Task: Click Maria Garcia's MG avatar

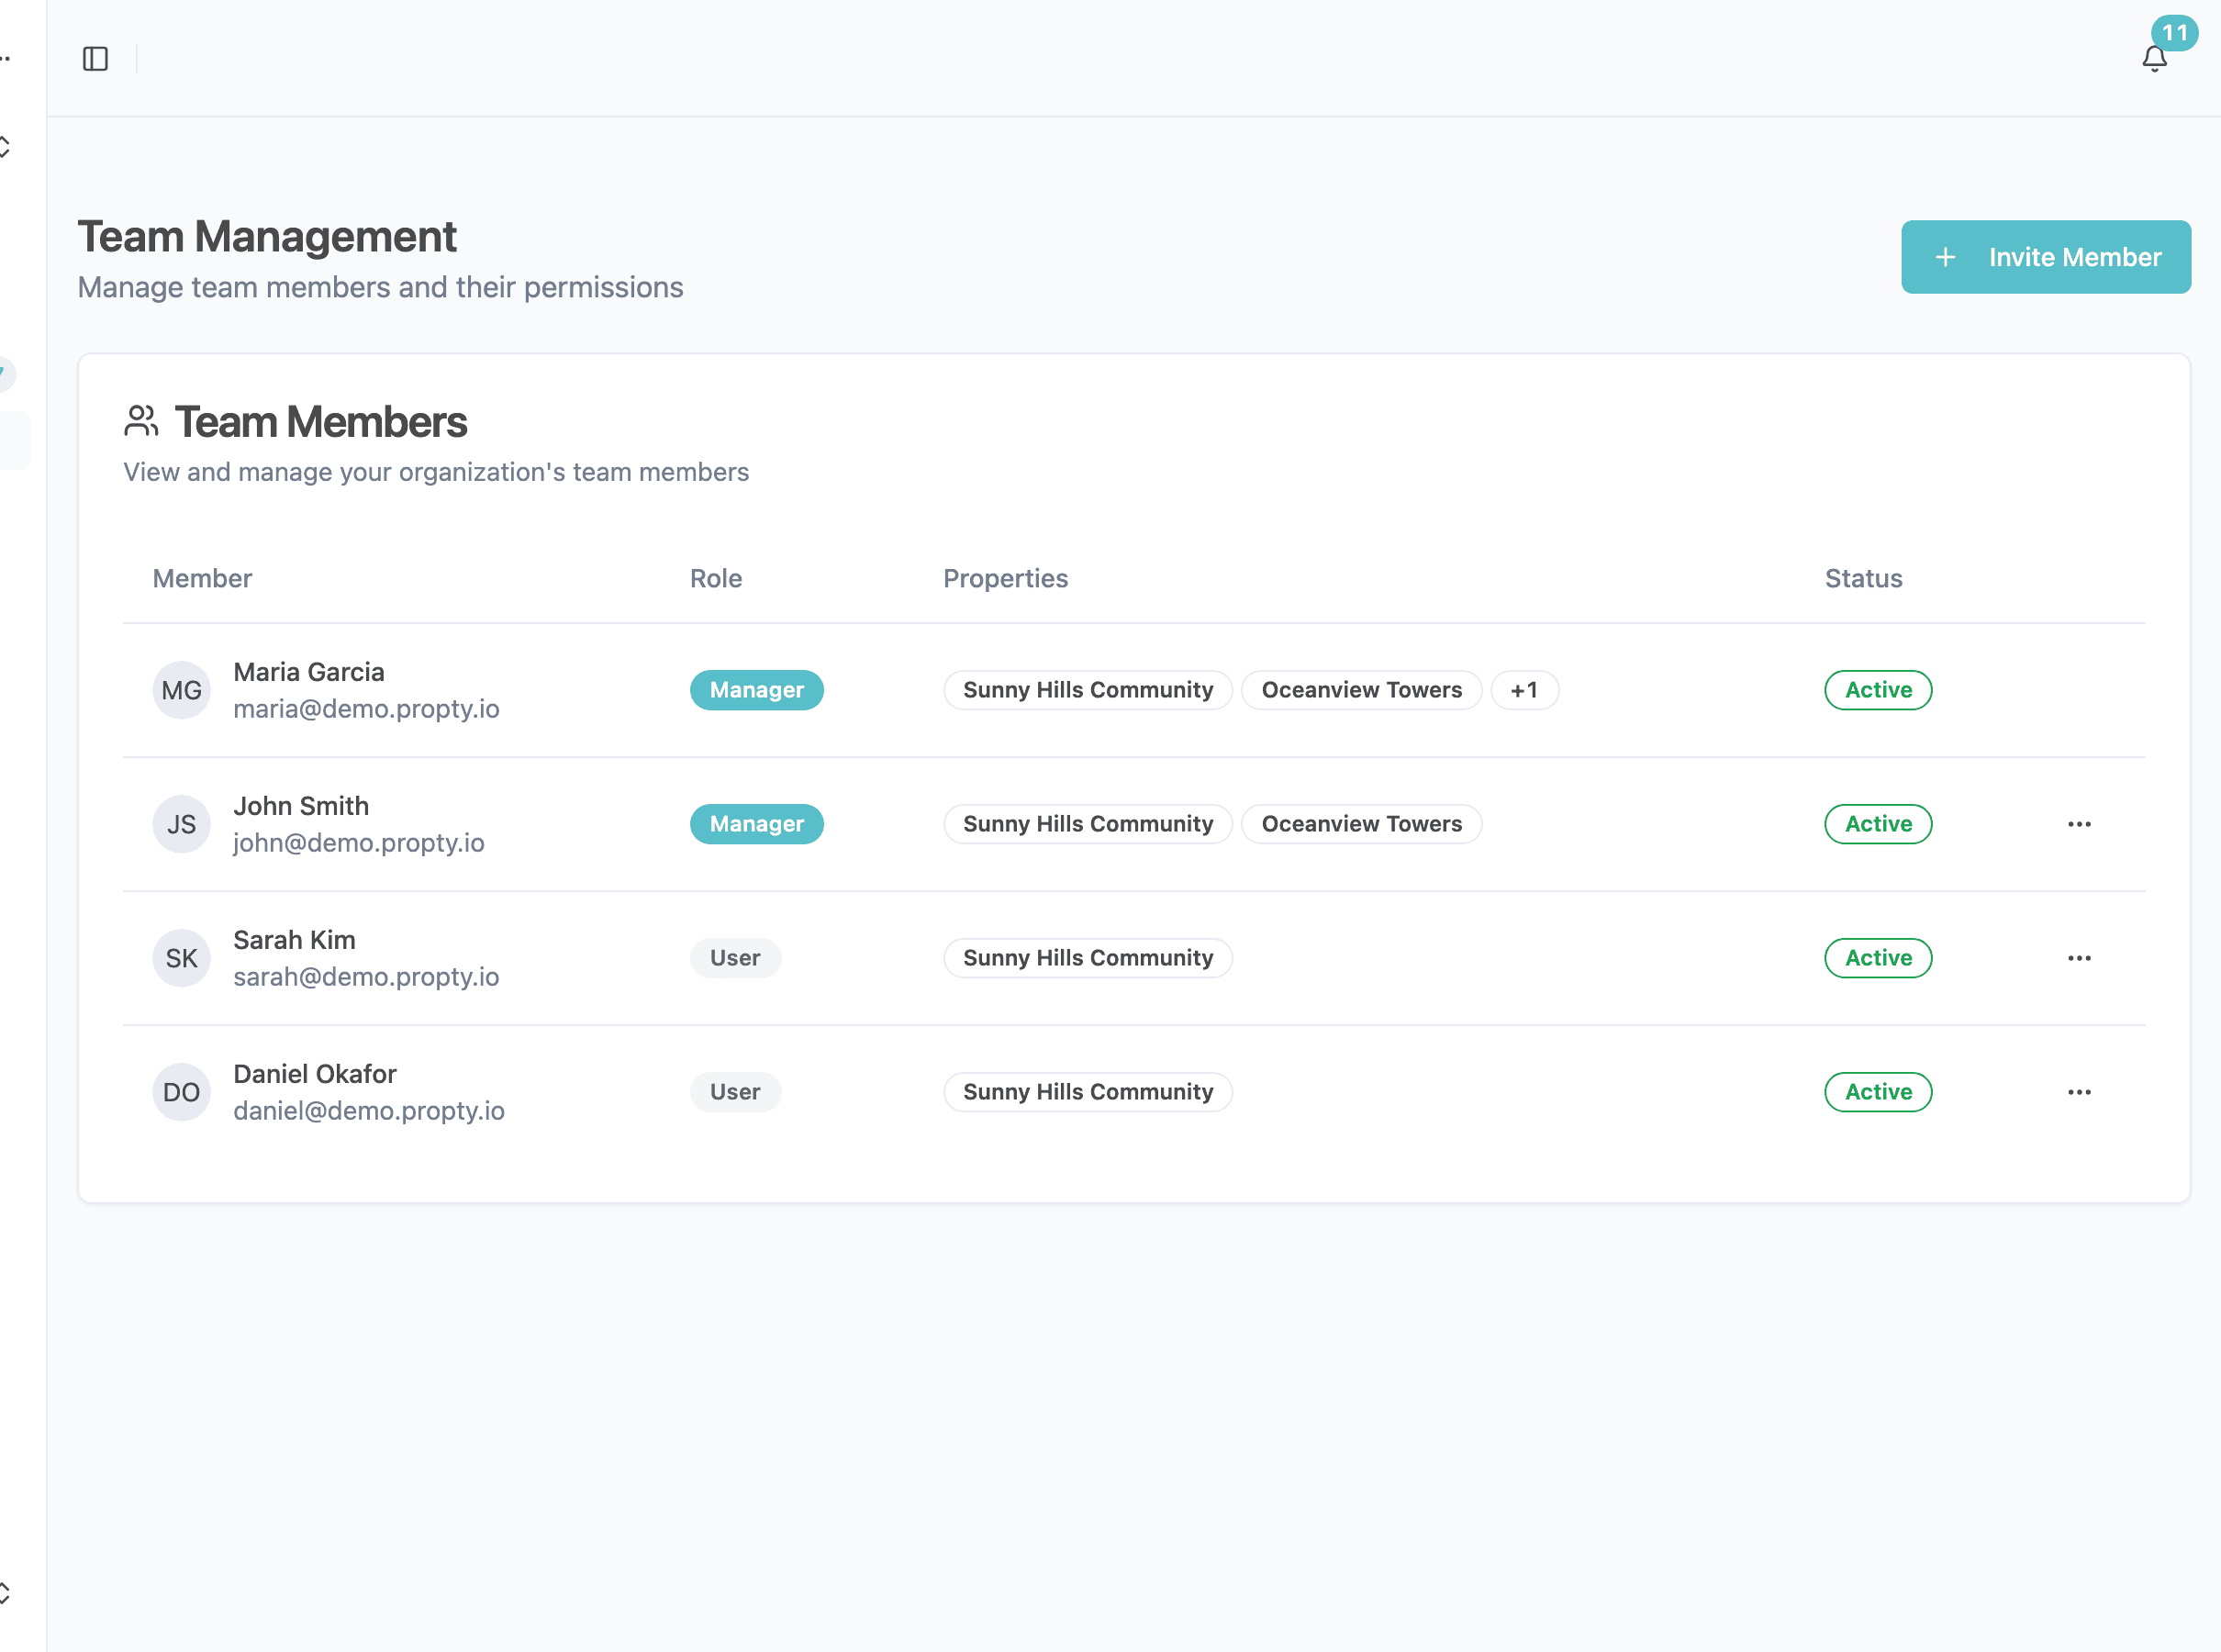Action: coord(181,690)
